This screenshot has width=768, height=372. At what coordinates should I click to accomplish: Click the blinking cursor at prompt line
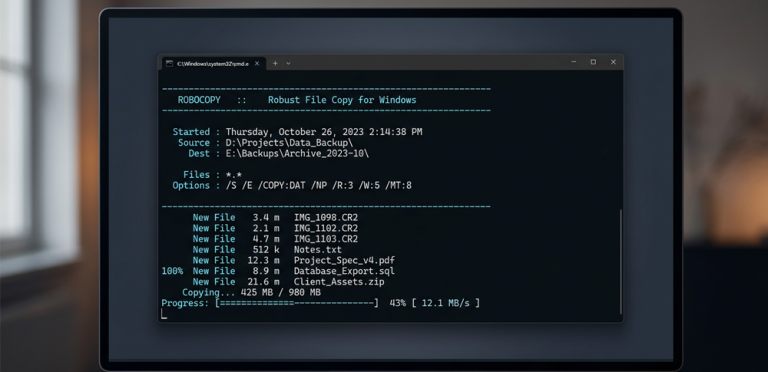pyautogui.click(x=164, y=314)
